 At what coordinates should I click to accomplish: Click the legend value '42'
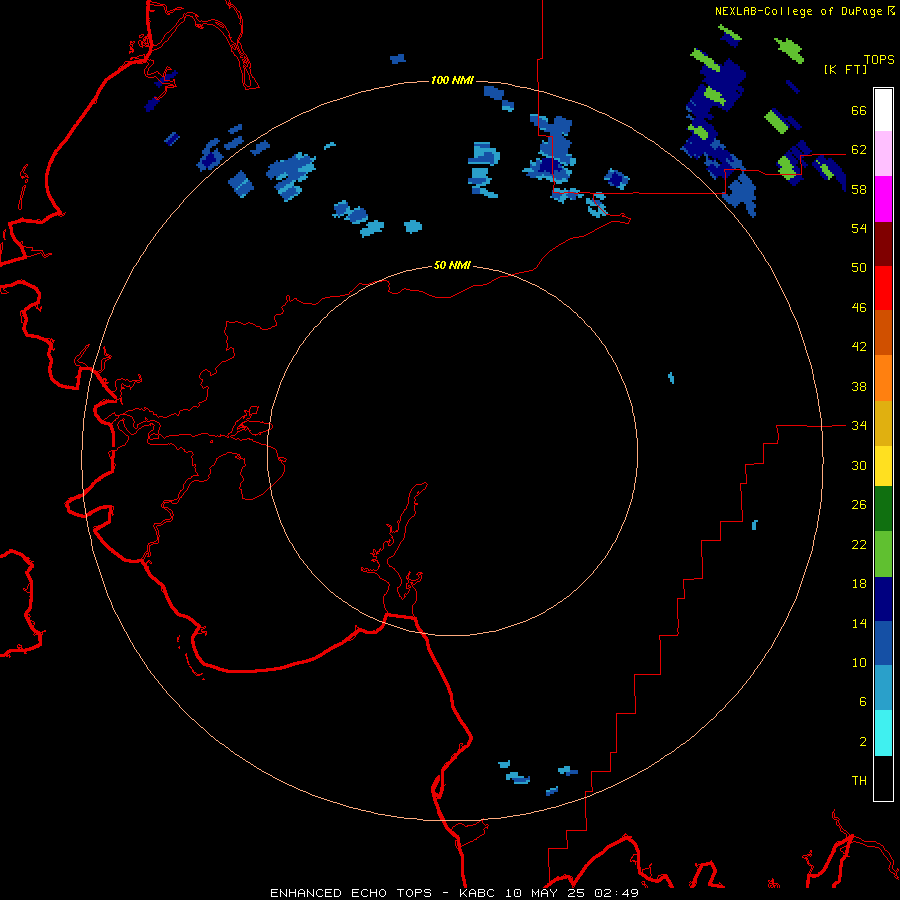coord(859,347)
